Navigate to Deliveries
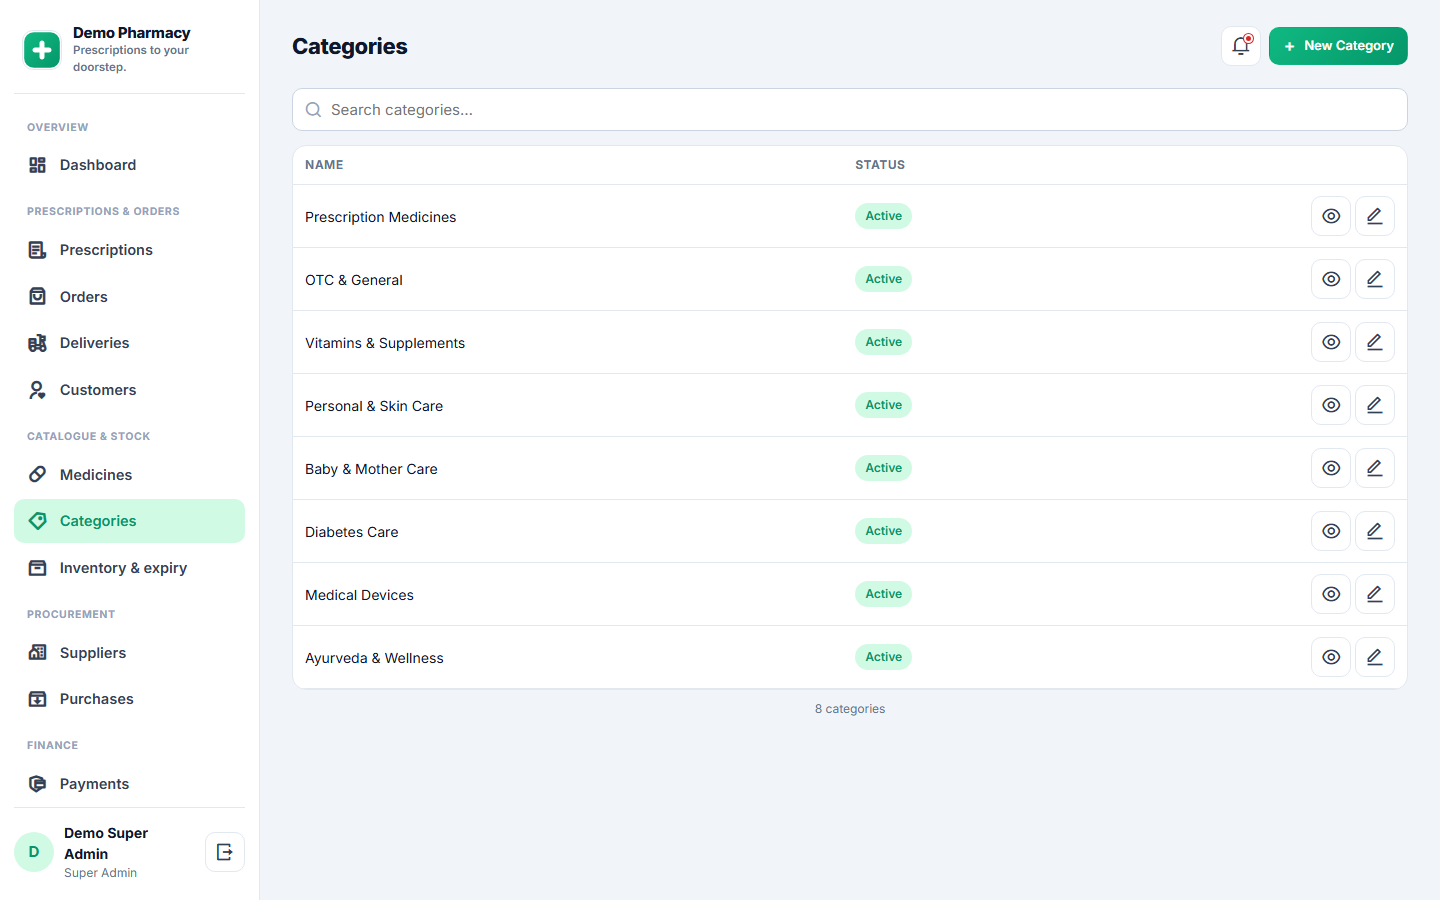Screen dimensions: 1440x900 (129, 343)
